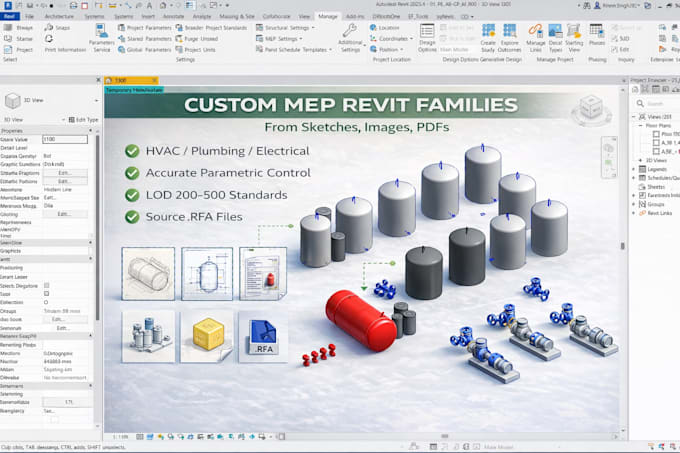Toggle the third floor plan checkbox in Project Browser
680x453 pixels.
(x=656, y=152)
